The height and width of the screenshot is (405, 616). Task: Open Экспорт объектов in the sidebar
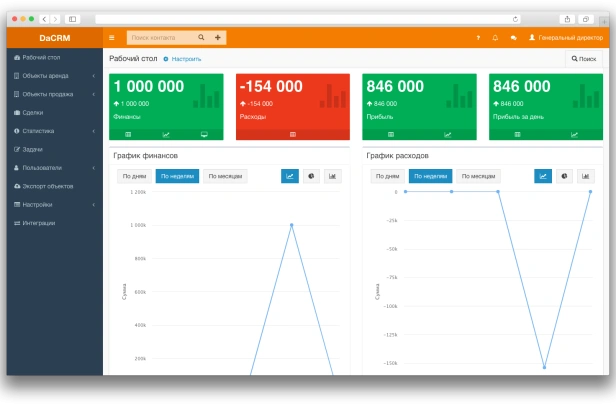[x=47, y=186]
